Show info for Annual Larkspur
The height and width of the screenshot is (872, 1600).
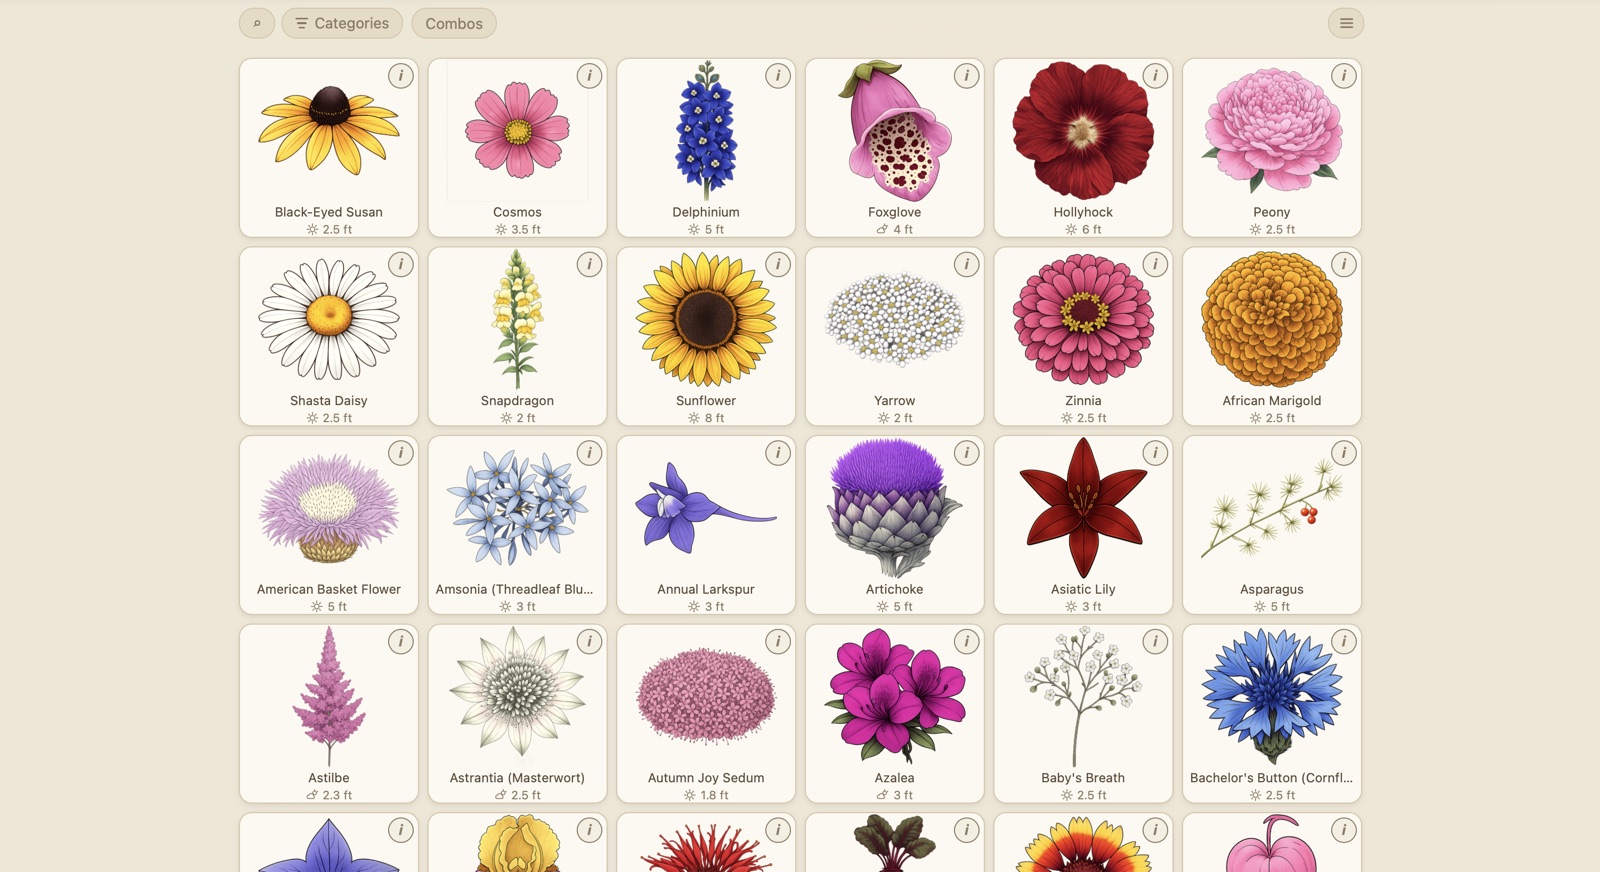[778, 453]
